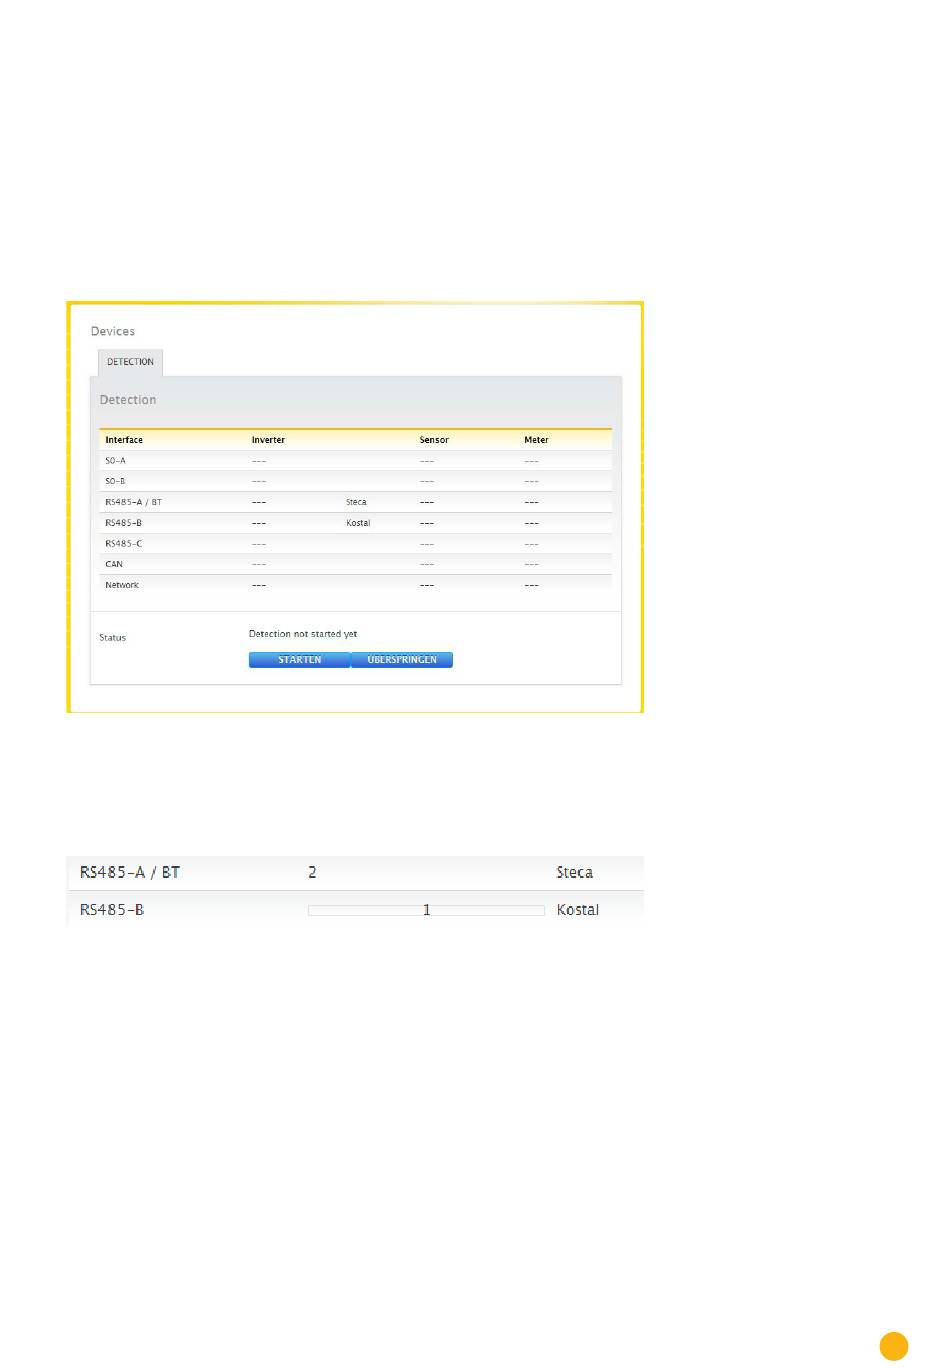The width and height of the screenshot is (950, 1369).
Task: Click the Devices heading
Action: click(x=113, y=331)
